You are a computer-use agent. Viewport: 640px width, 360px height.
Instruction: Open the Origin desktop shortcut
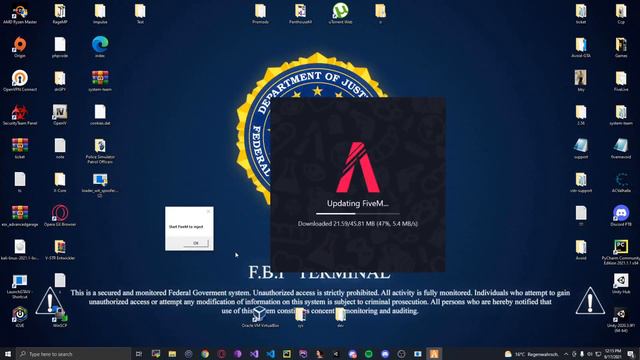click(x=20, y=47)
